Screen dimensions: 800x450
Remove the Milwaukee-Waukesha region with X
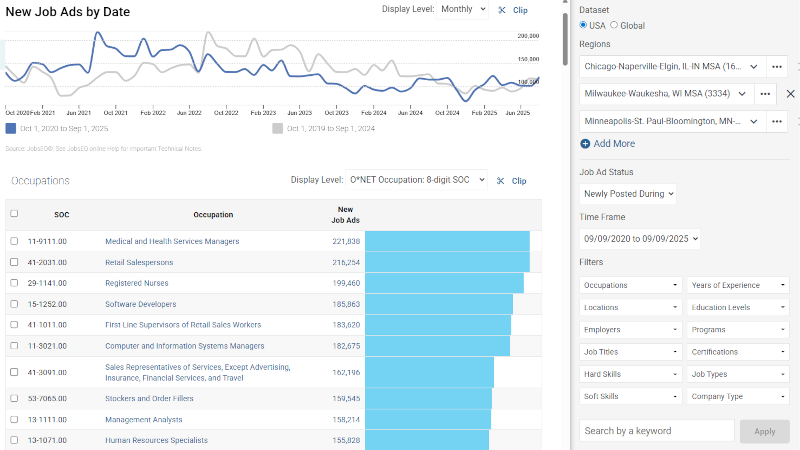(x=790, y=94)
